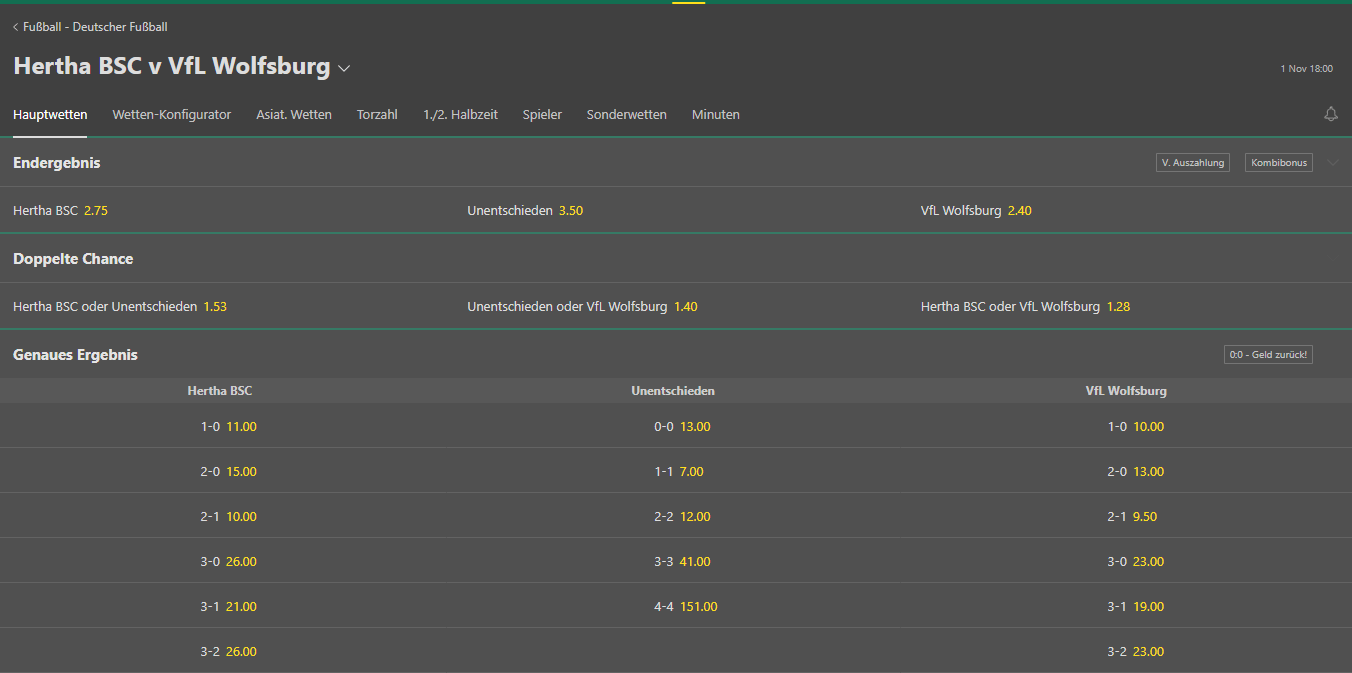Viewport: 1352px width, 673px height.
Task: Pick Hertha BSC 3-1 at 21.00
Action: tap(228, 606)
